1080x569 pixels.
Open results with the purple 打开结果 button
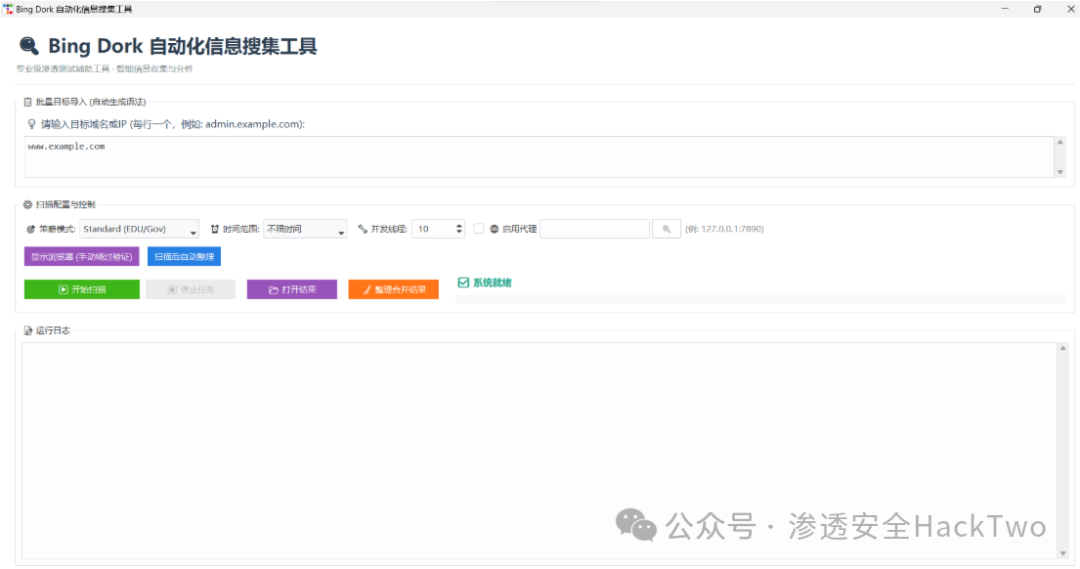coord(292,289)
